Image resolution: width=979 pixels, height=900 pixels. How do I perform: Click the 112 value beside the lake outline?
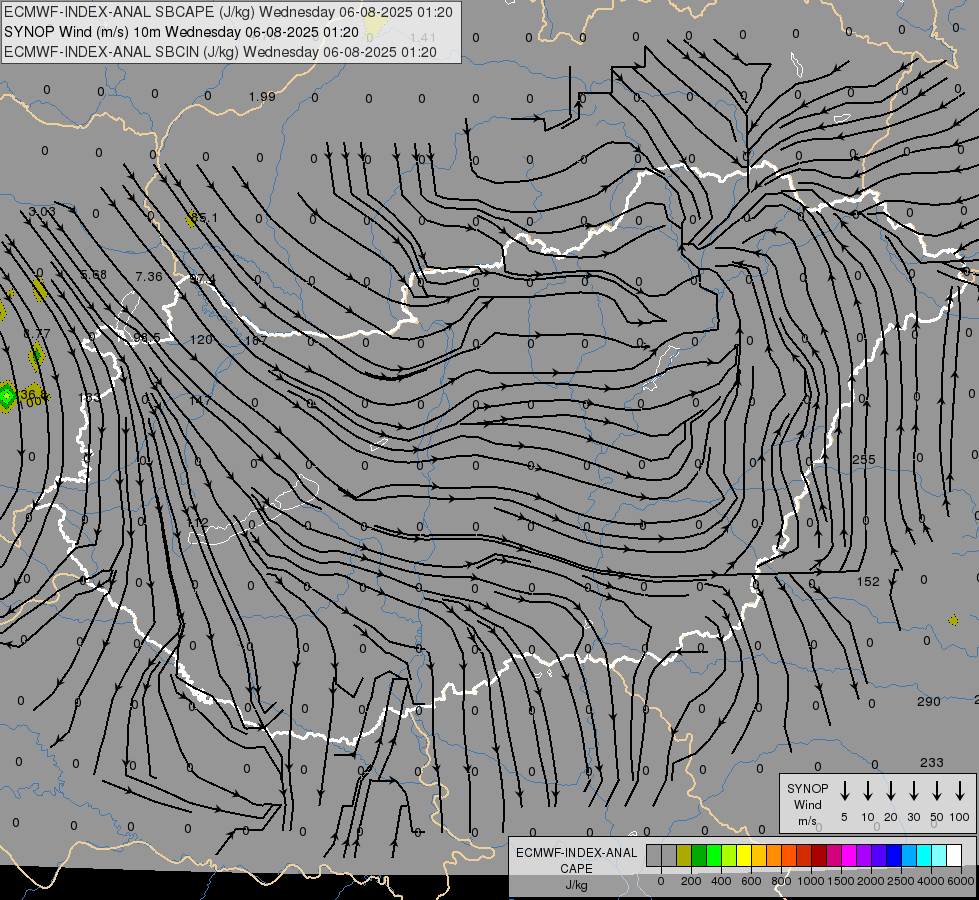[197, 522]
